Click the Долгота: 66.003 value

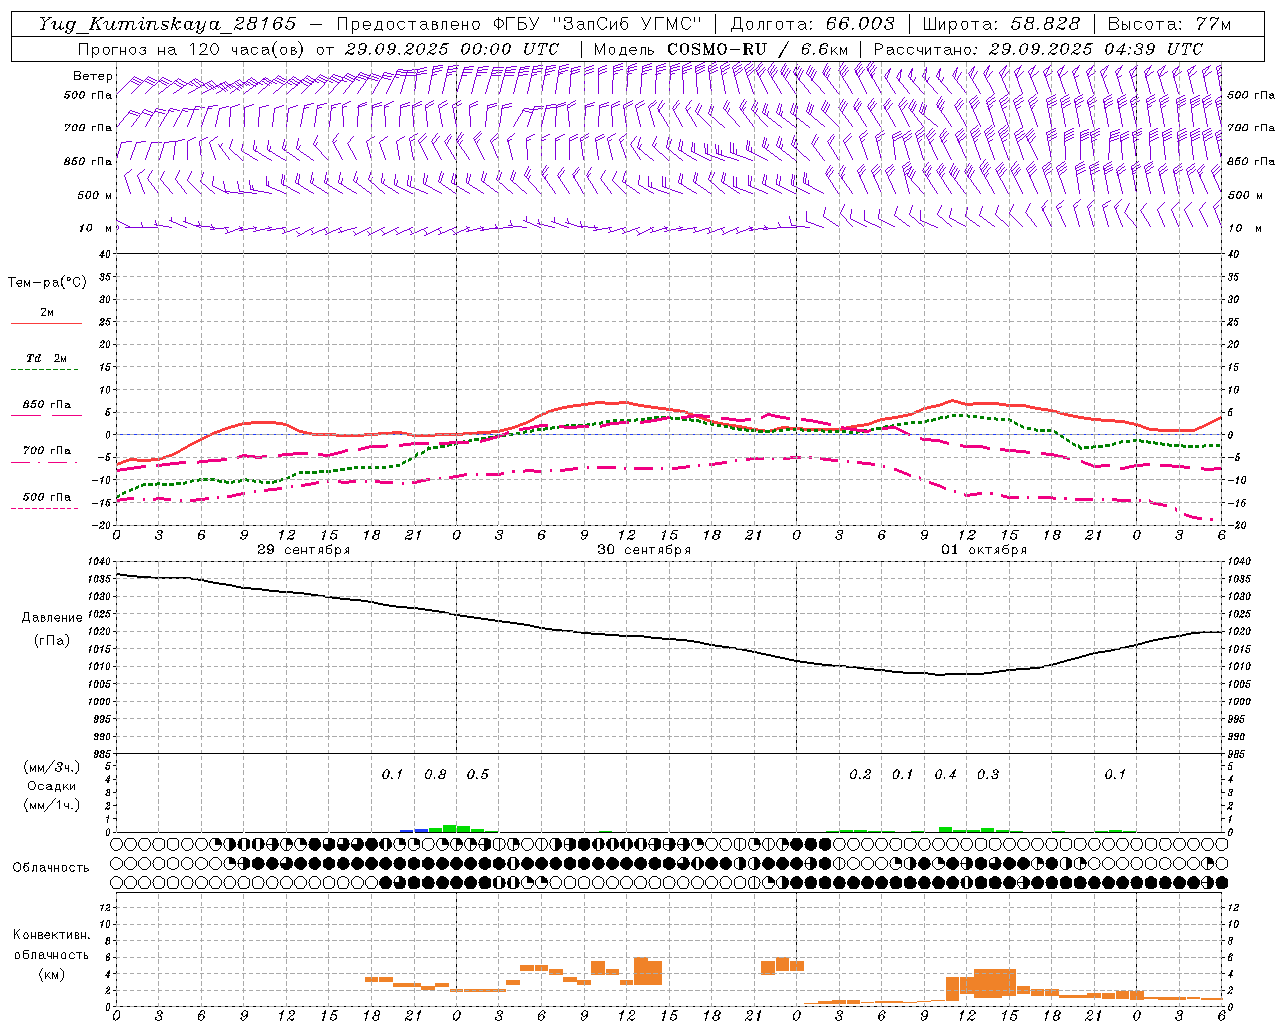pyautogui.click(x=812, y=24)
